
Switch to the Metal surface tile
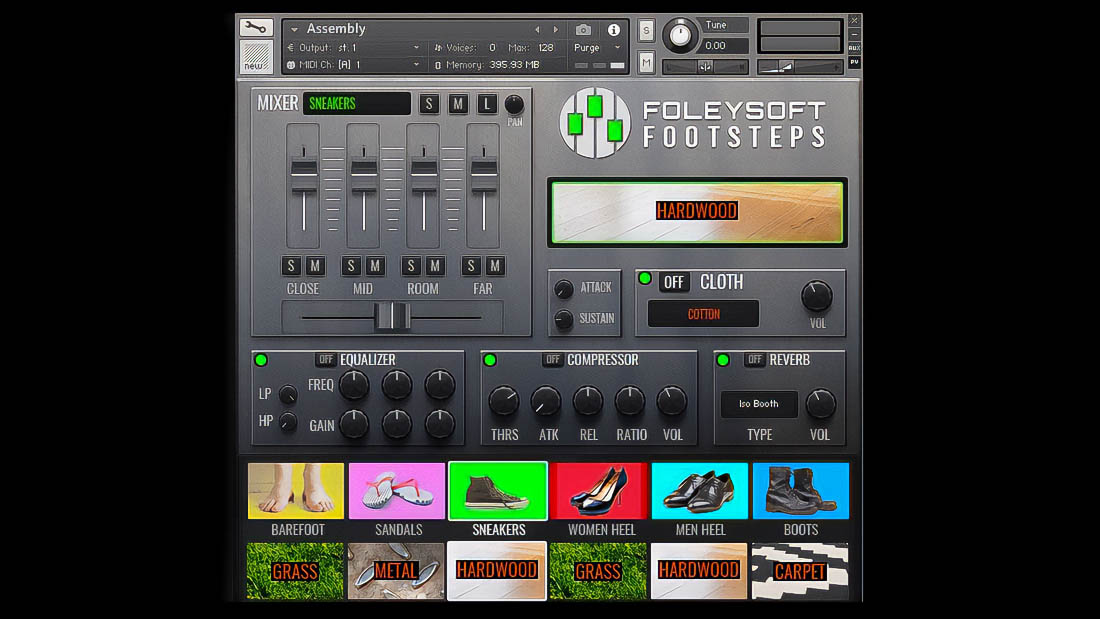(397, 571)
